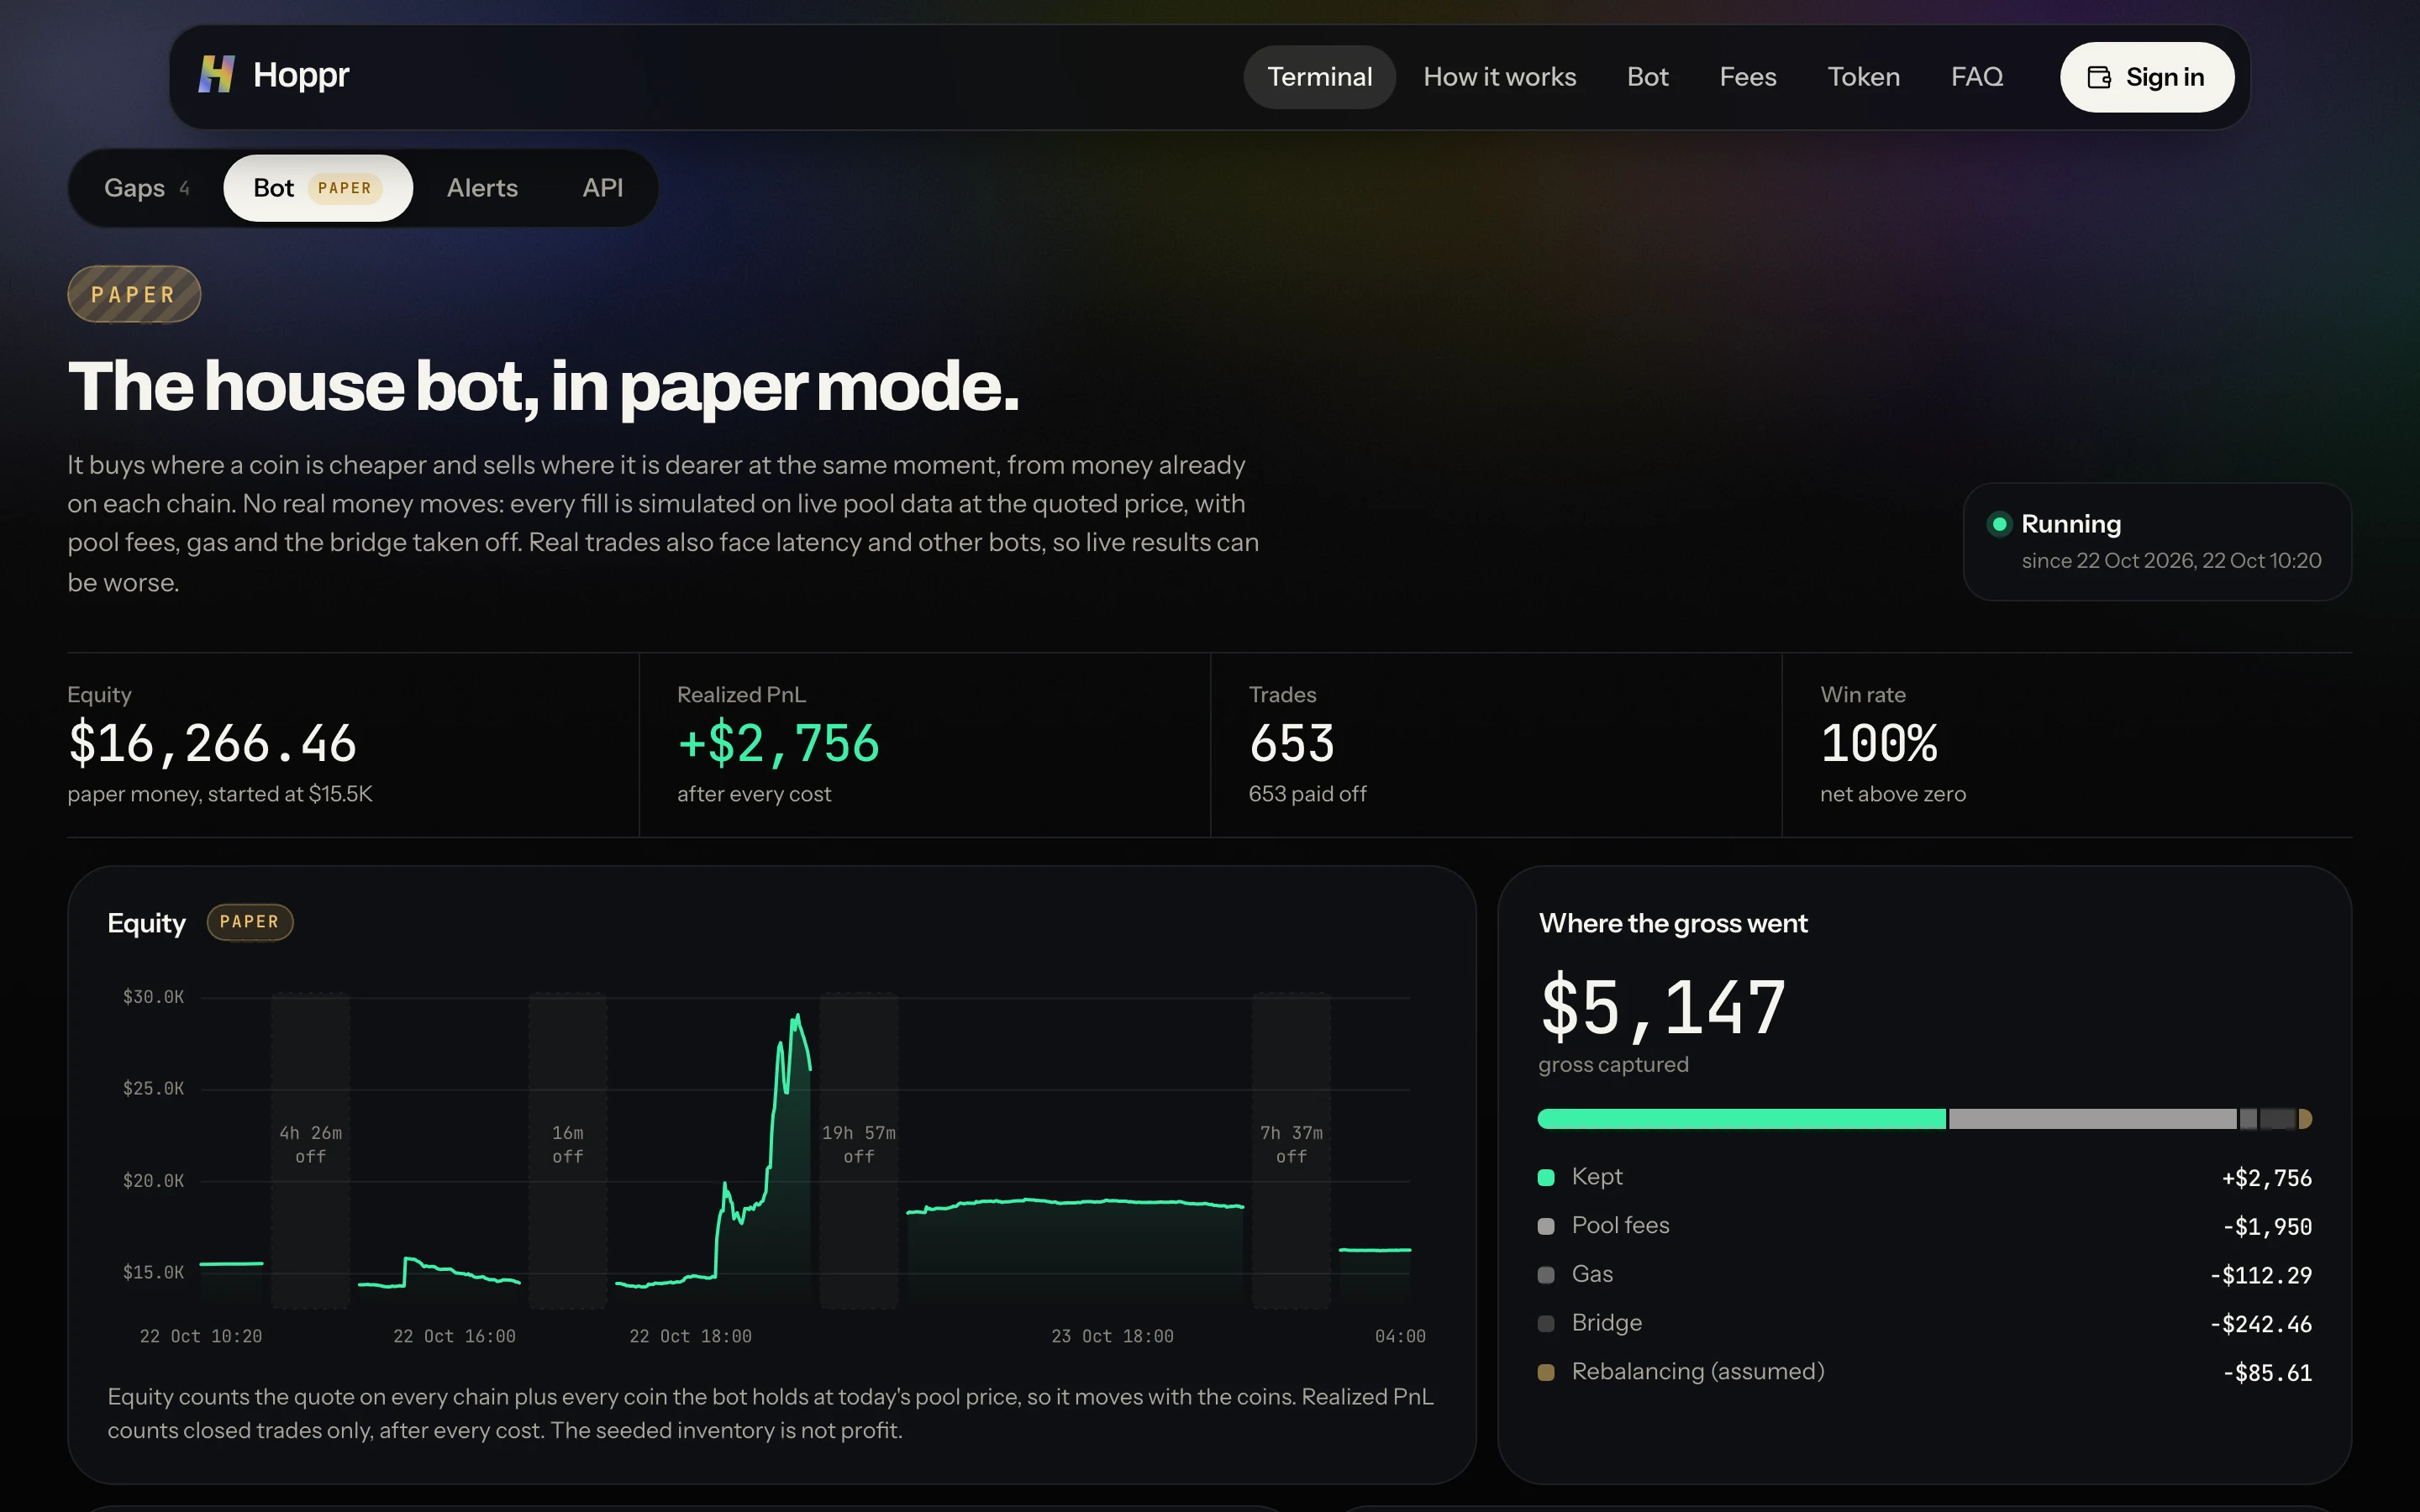Click the -$242.46 Bridge amount
Image resolution: width=2420 pixels, height=1512 pixels.
click(2260, 1325)
